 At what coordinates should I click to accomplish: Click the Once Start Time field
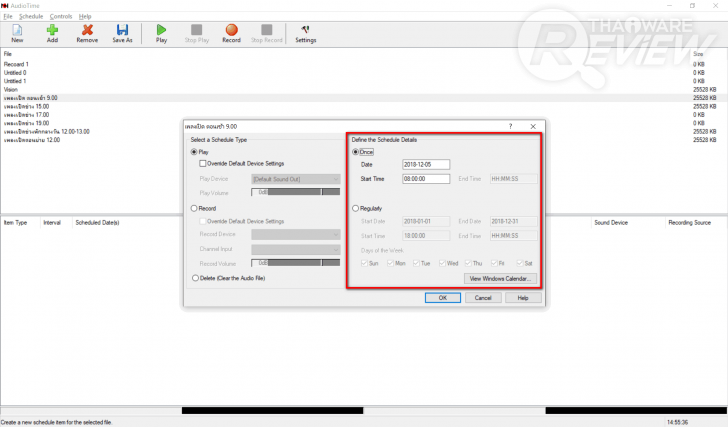pos(426,179)
